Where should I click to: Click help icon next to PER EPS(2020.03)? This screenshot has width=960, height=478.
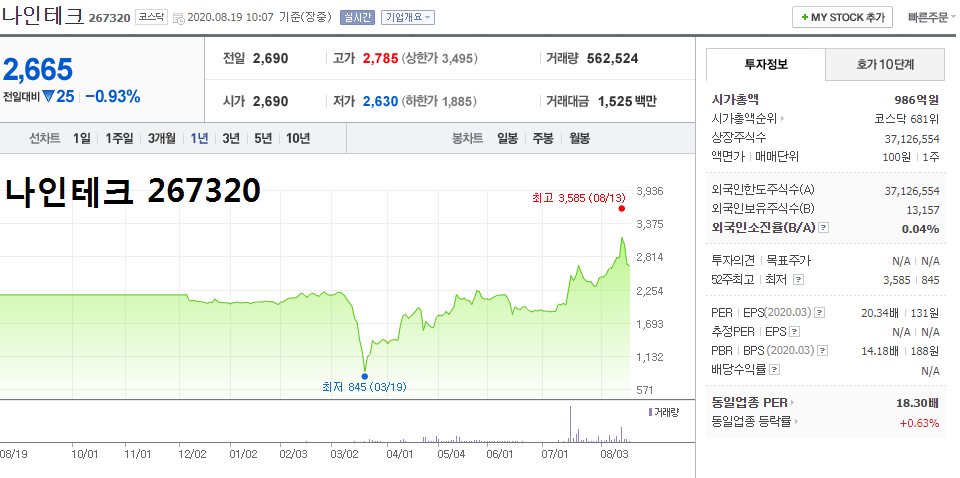[819, 313]
